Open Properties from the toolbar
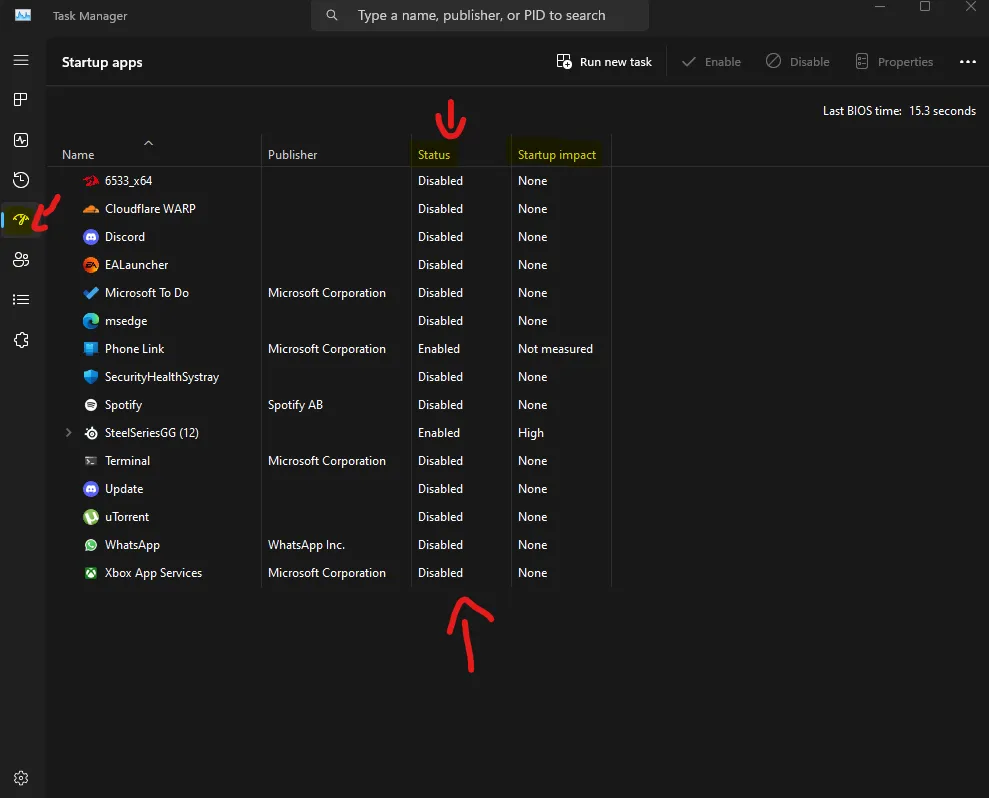Viewport: 989px width, 798px height. coord(894,62)
